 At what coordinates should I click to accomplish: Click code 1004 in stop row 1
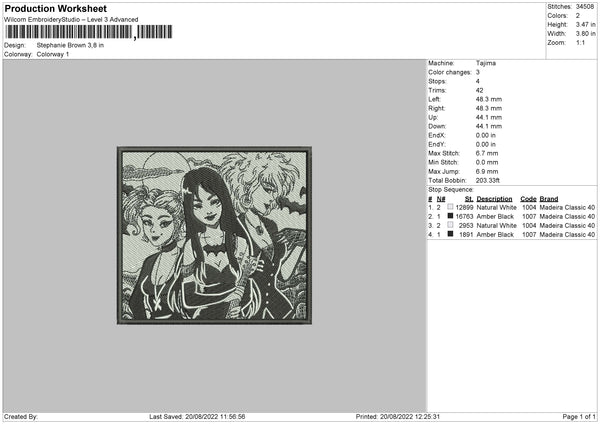pos(529,207)
